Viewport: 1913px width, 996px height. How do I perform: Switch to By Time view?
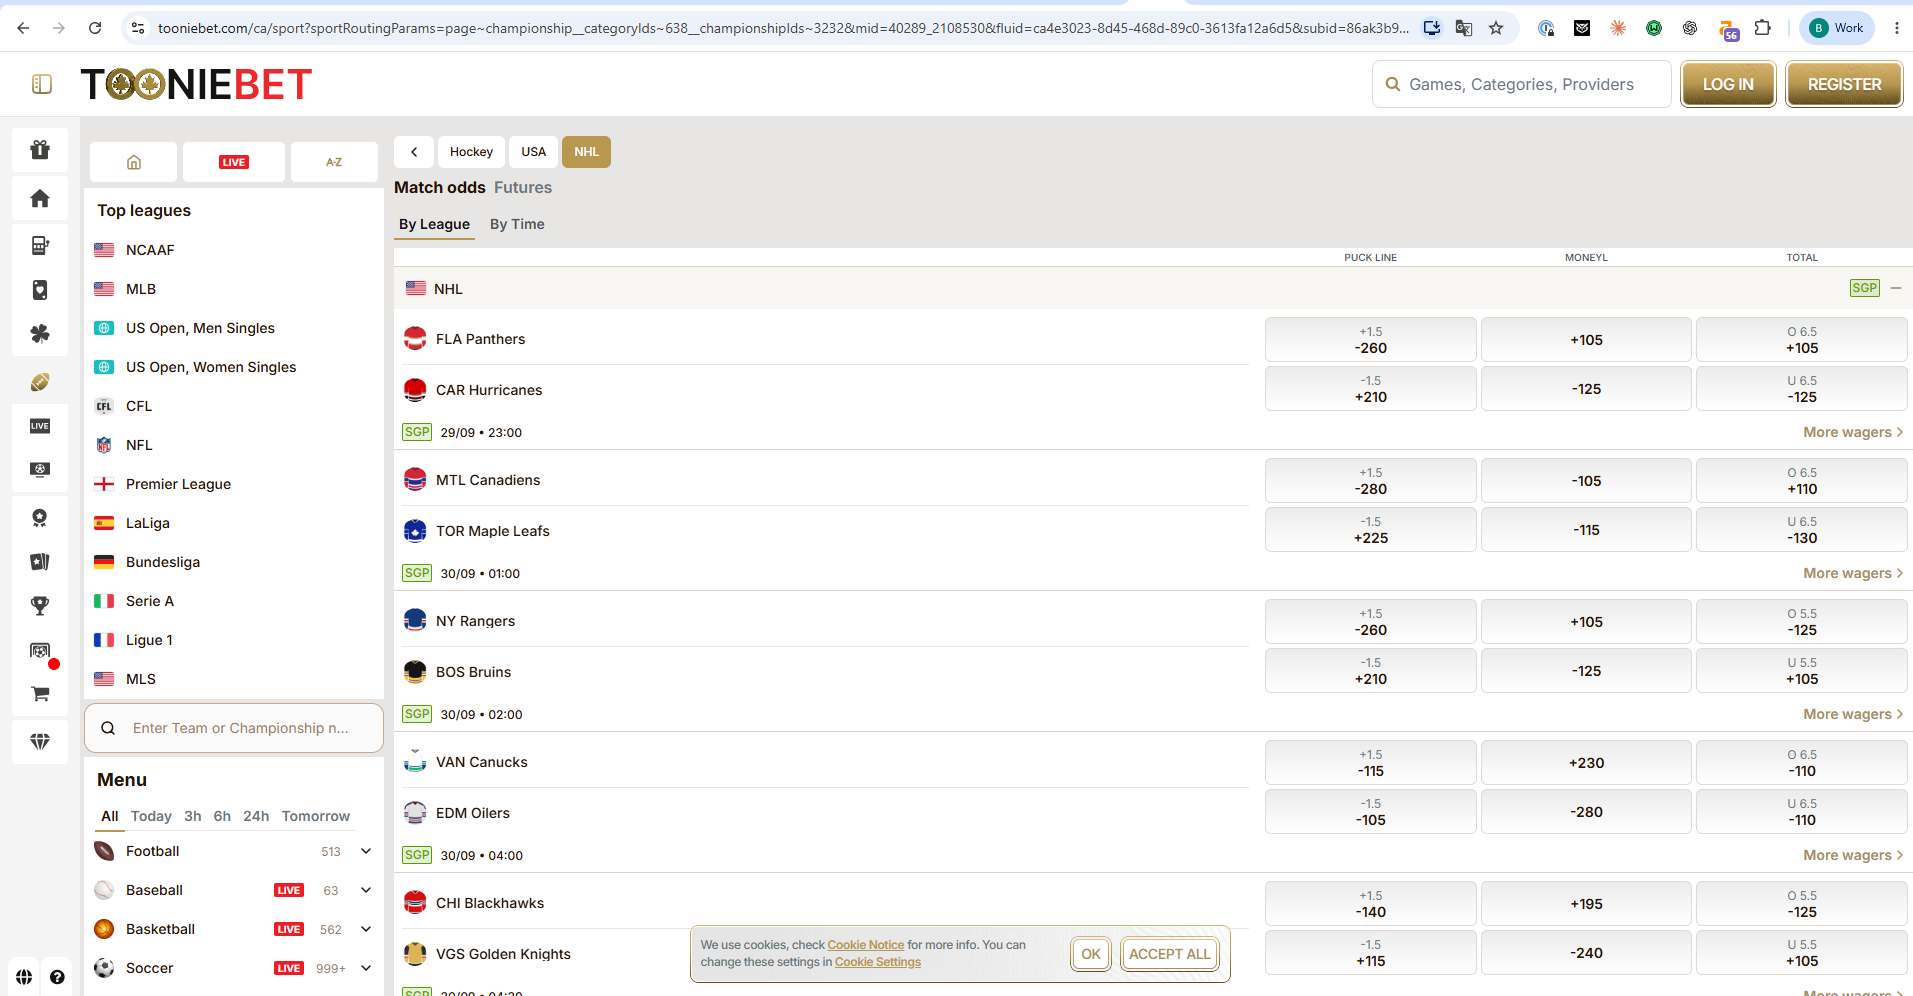click(517, 224)
